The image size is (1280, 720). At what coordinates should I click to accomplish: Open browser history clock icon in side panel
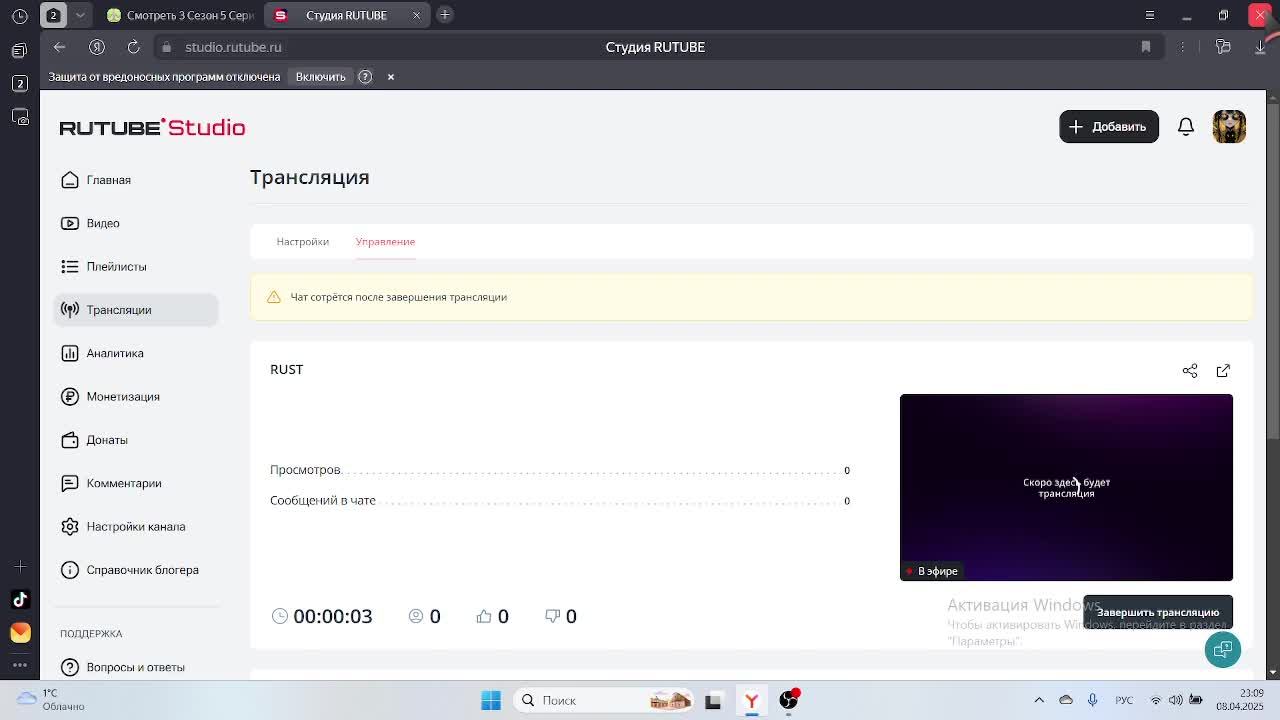[20, 15]
